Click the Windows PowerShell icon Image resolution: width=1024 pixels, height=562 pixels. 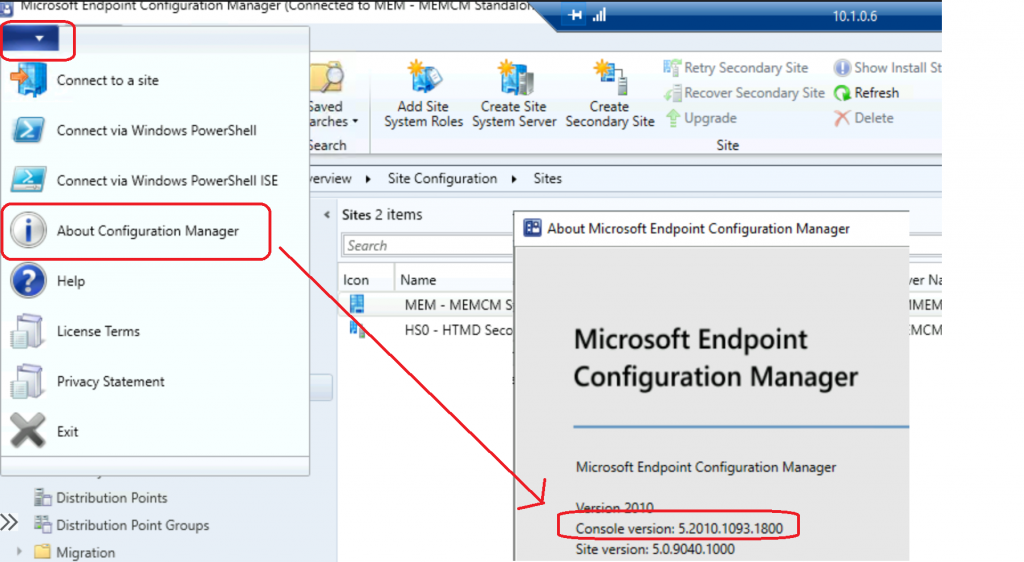tap(29, 130)
